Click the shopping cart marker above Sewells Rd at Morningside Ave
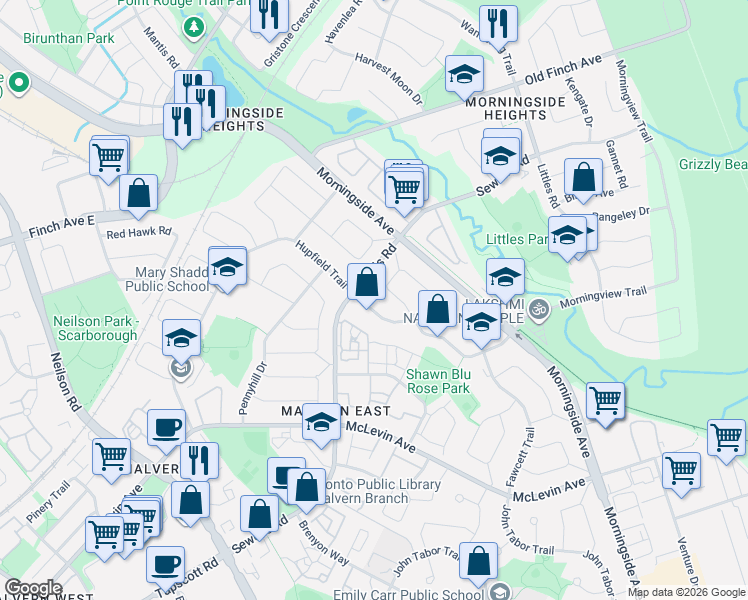748x600 pixels. [405, 188]
